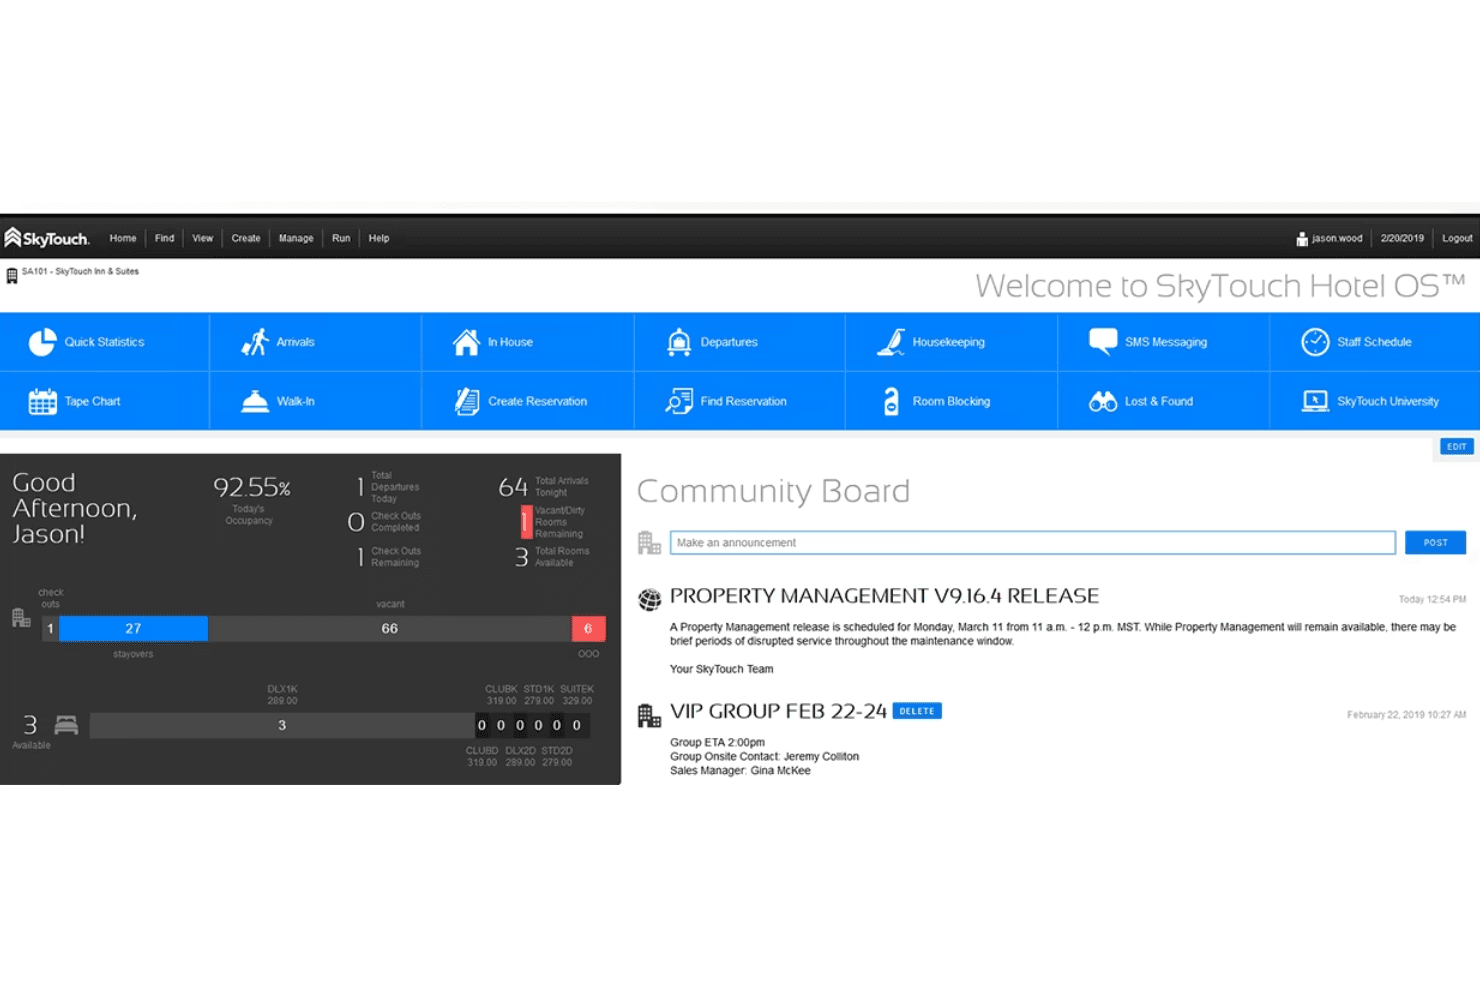This screenshot has width=1480, height=987.
Task: Open the In House tile
Action: 527,342
